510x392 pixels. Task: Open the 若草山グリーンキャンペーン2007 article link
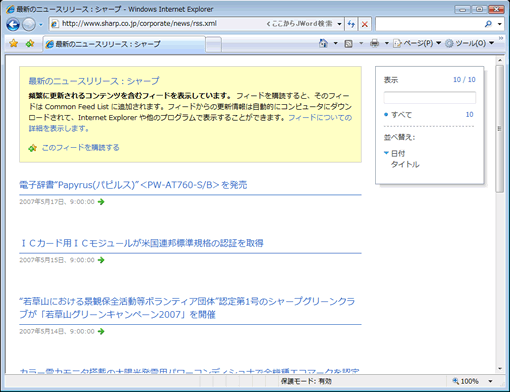click(187, 308)
